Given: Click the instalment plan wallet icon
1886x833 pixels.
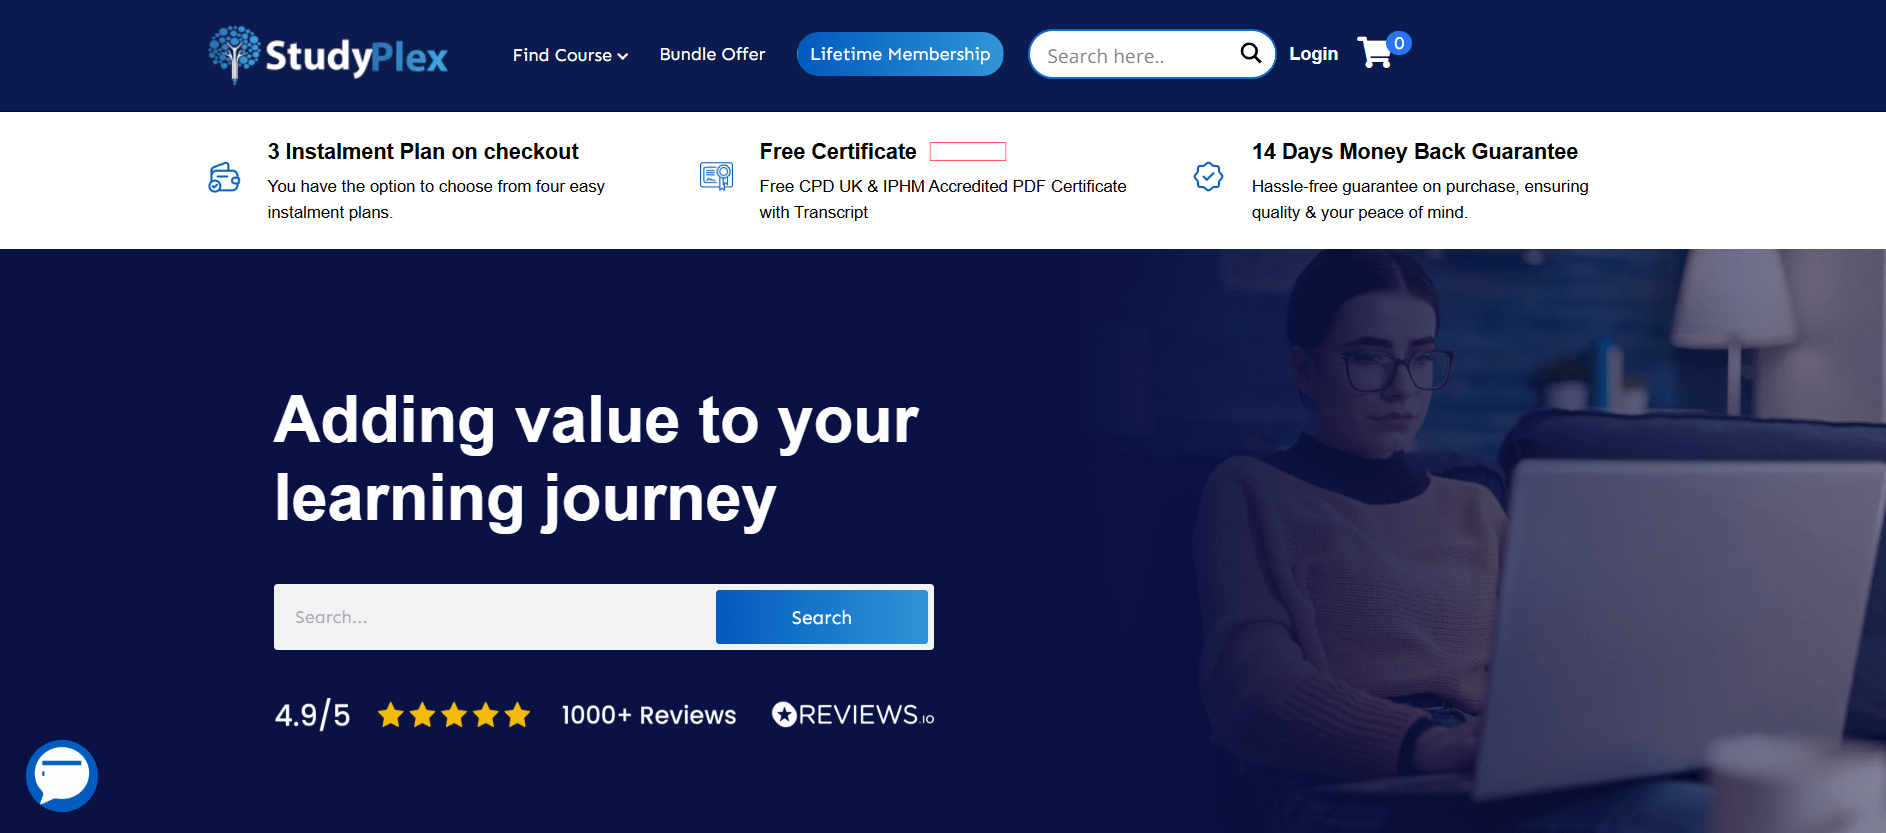Looking at the screenshot, I should point(224,178).
